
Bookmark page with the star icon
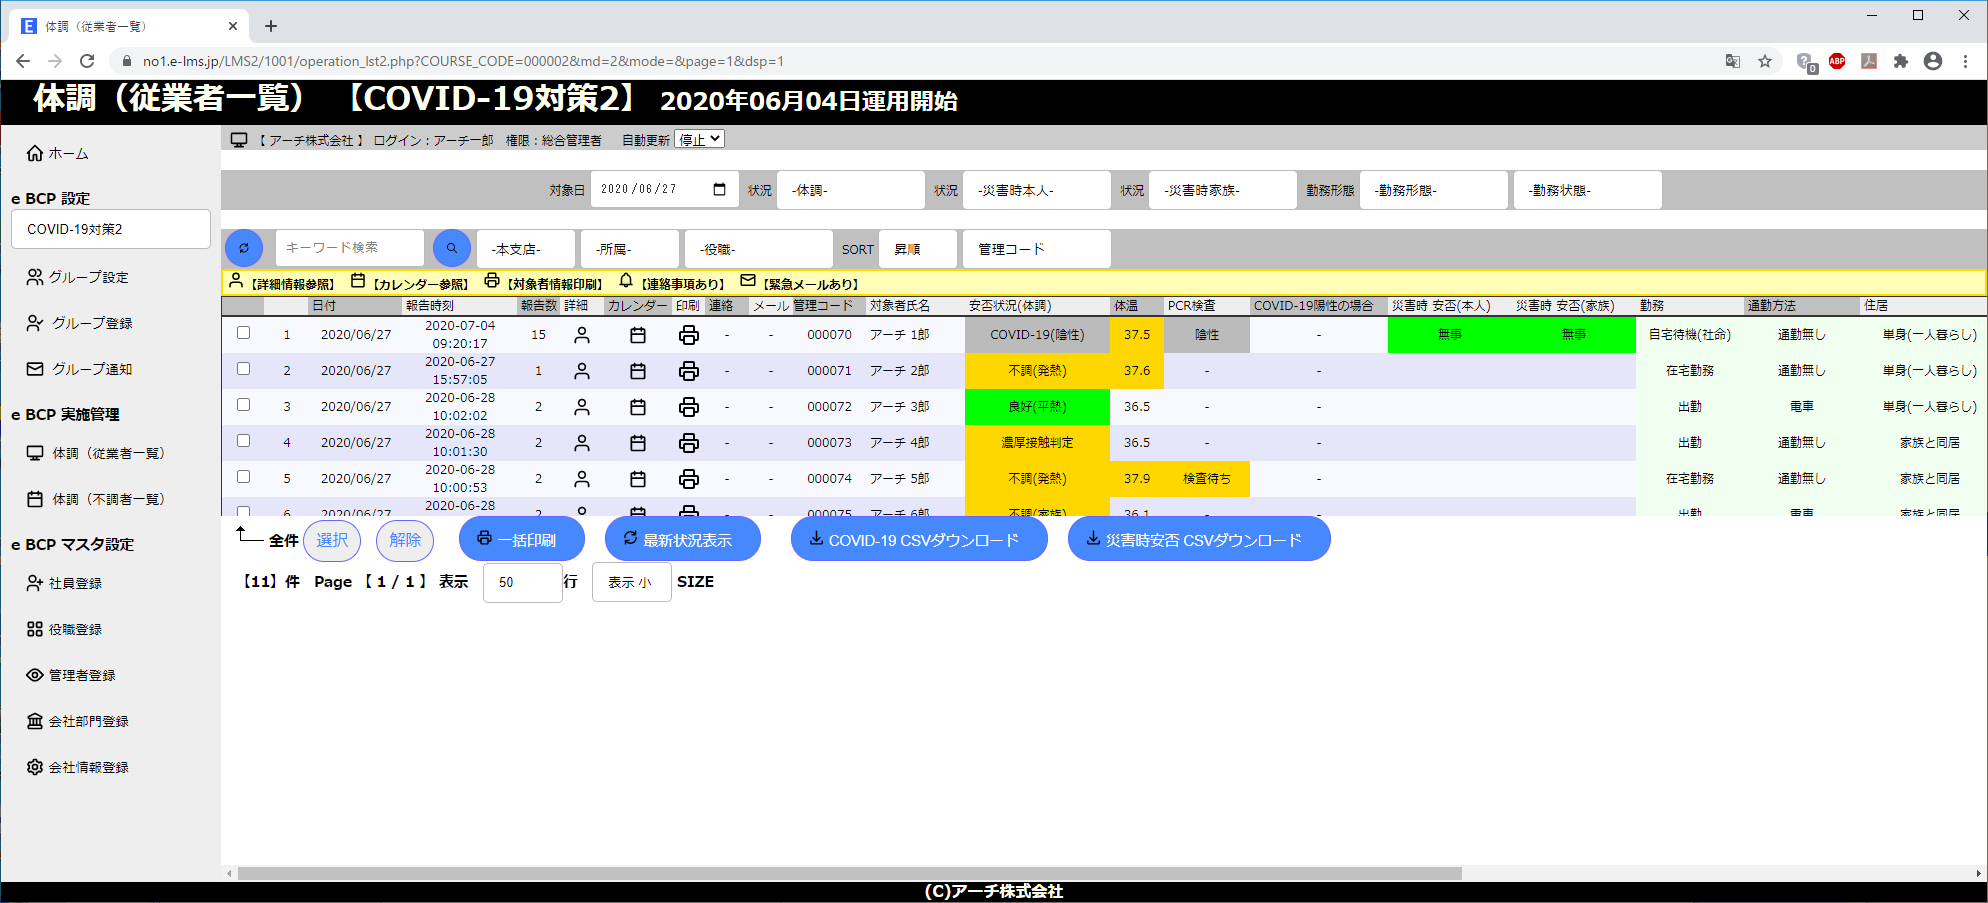[x=1765, y=61]
